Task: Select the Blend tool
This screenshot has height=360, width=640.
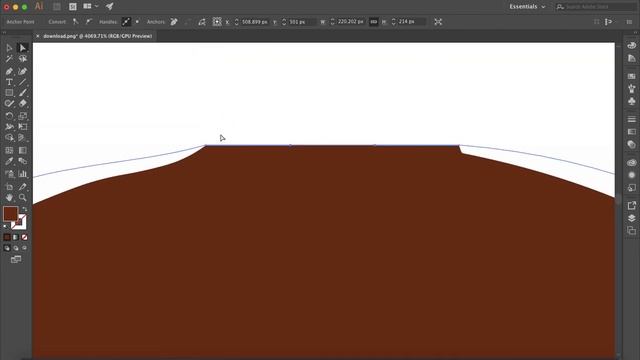Action: pyautogui.click(x=23, y=161)
